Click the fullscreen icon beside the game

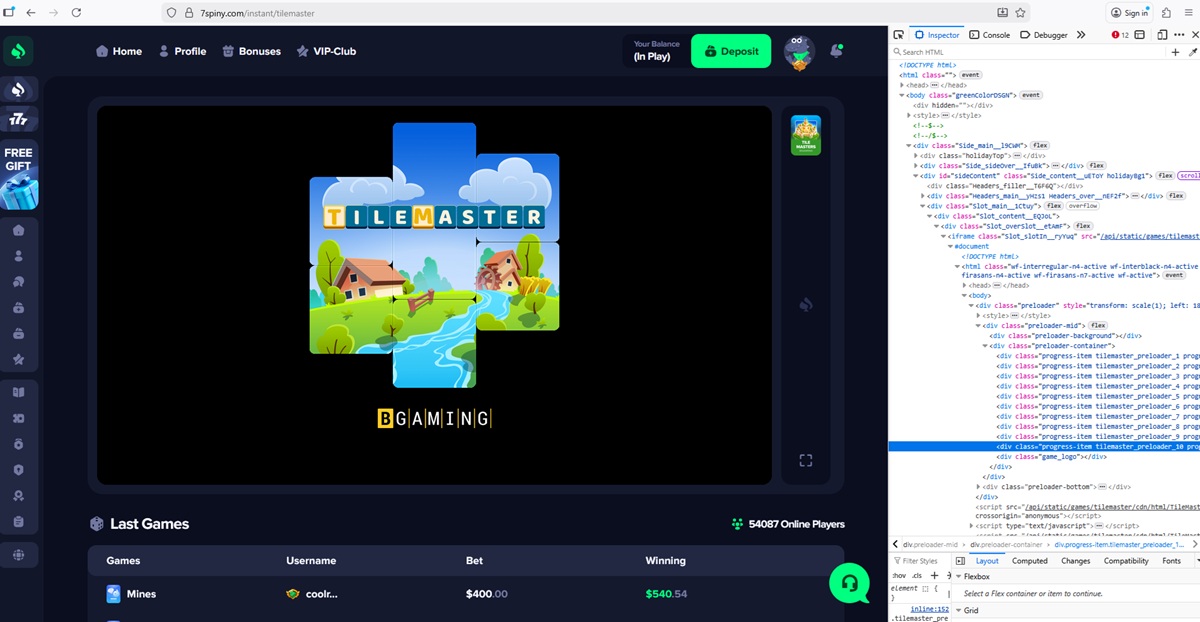[x=805, y=460]
